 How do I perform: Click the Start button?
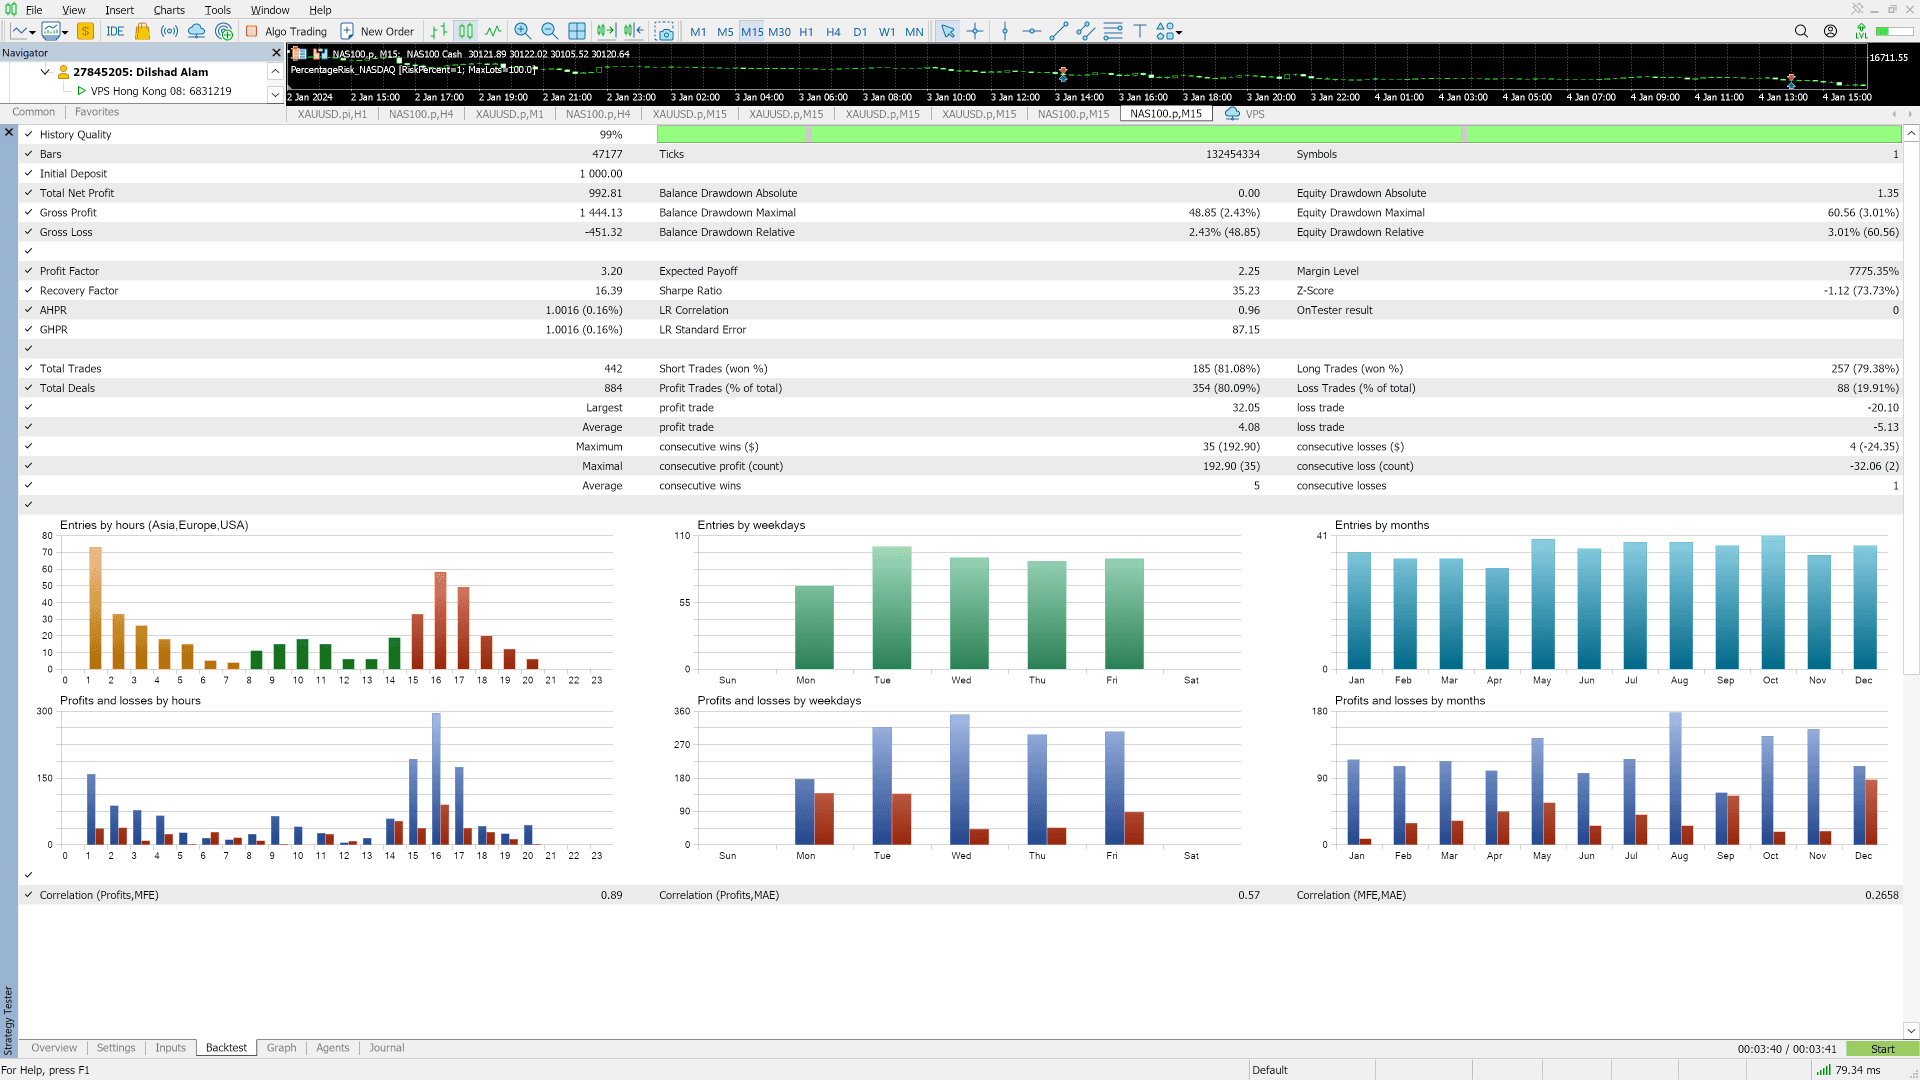1882,1049
